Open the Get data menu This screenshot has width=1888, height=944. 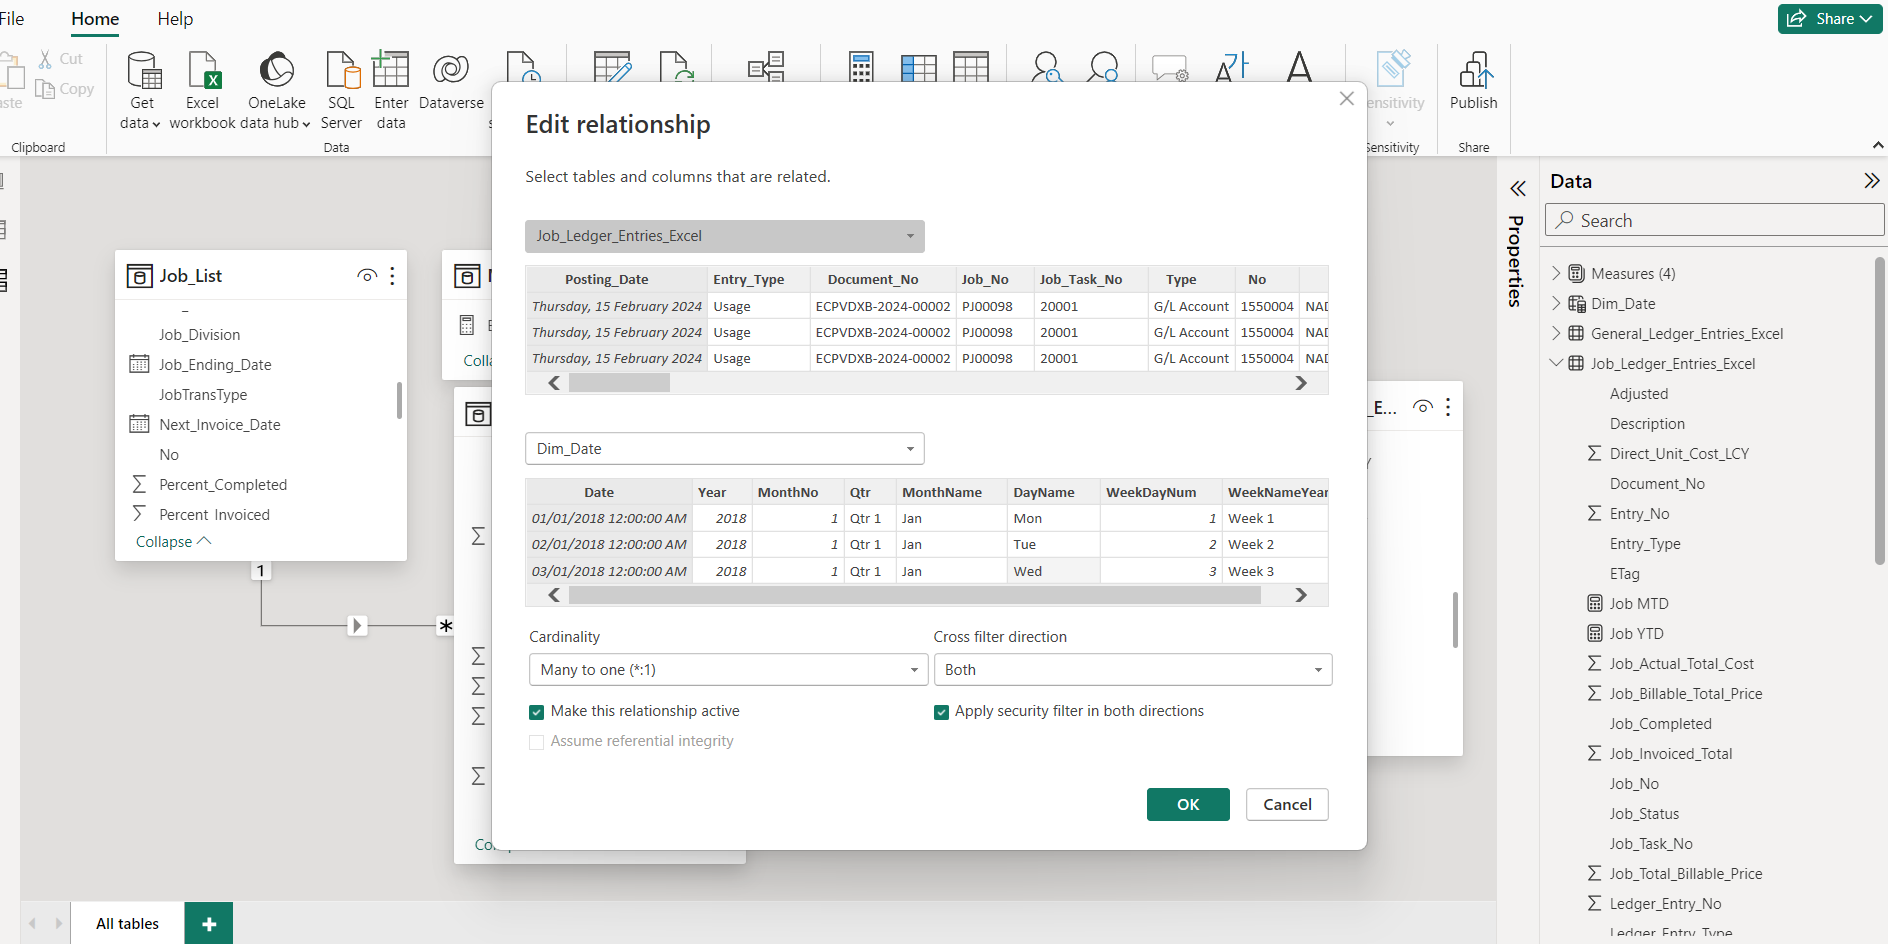tap(141, 92)
